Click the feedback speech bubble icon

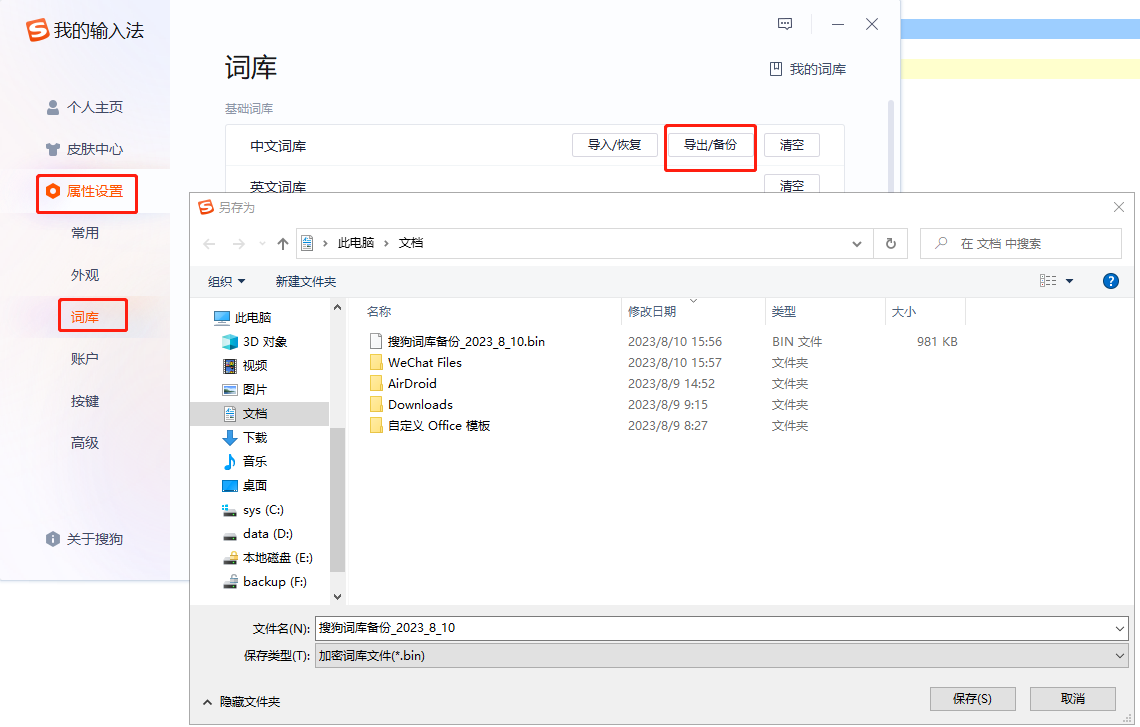point(785,23)
